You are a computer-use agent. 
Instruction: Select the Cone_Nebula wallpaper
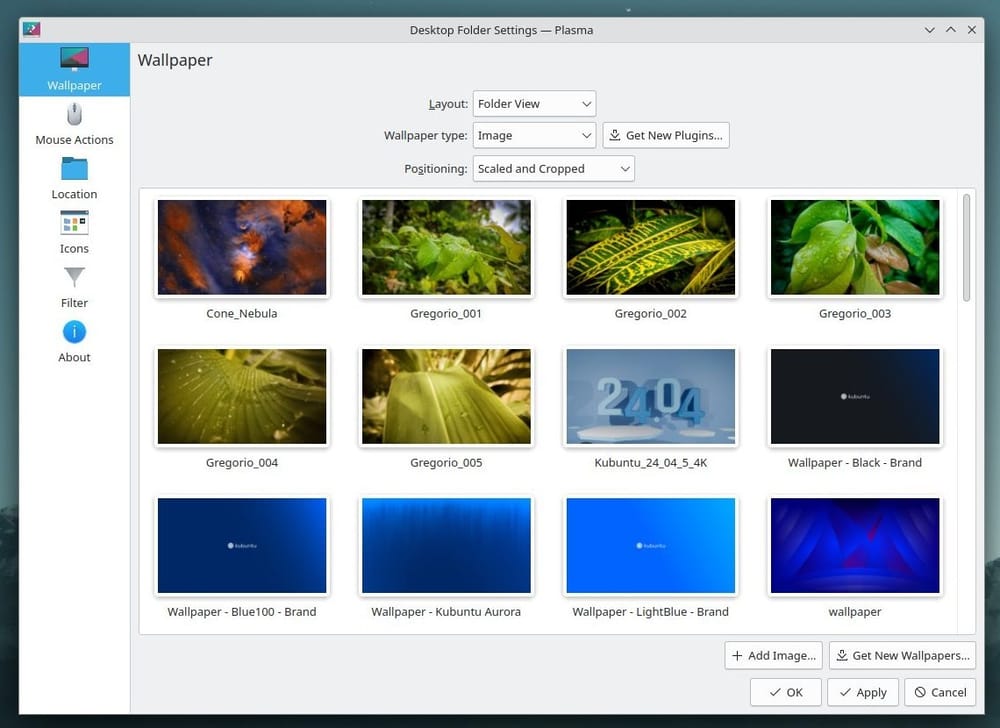pyautogui.click(x=241, y=247)
